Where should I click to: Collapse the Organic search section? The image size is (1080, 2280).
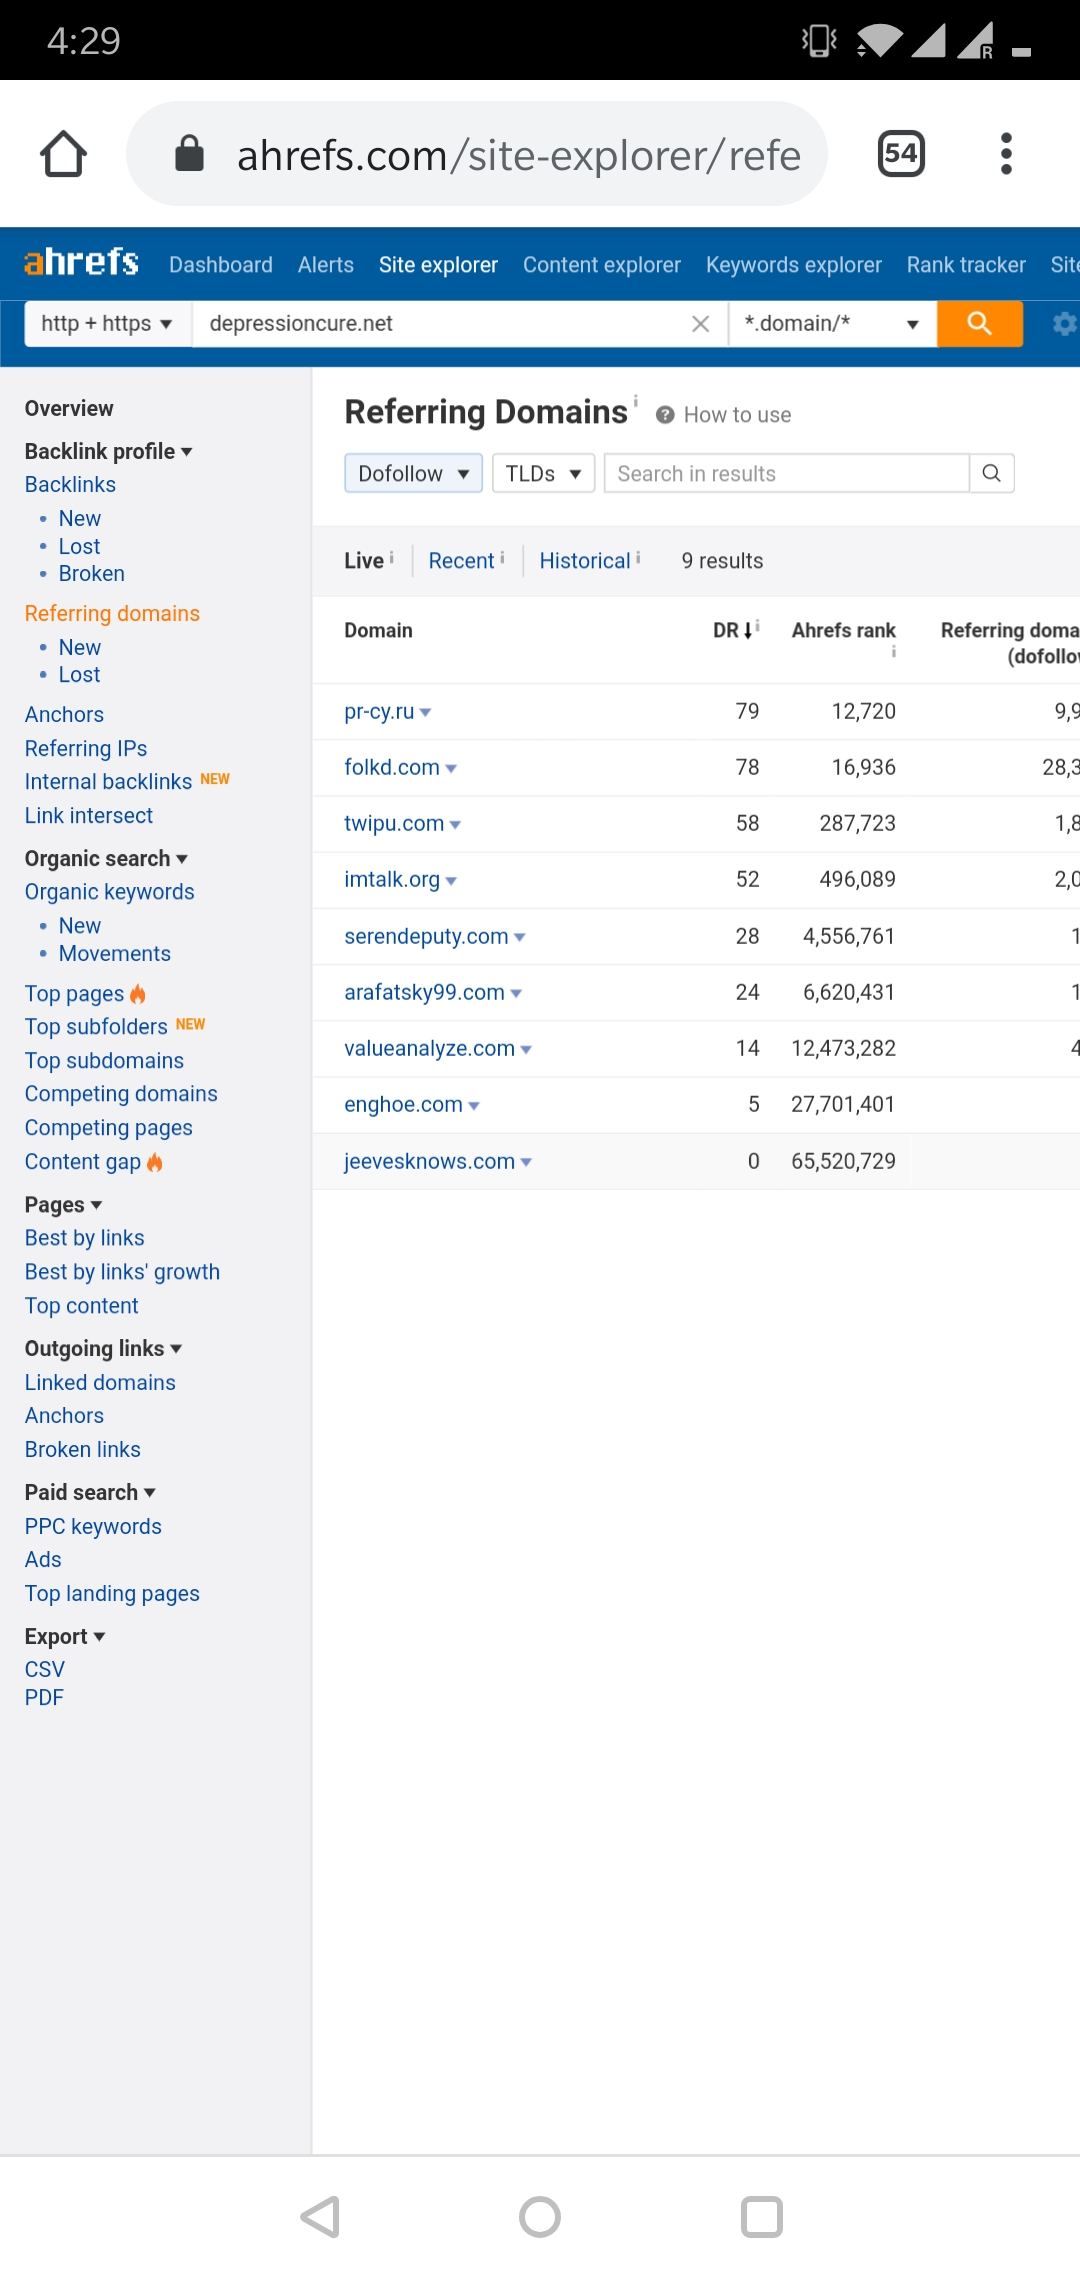coord(106,859)
